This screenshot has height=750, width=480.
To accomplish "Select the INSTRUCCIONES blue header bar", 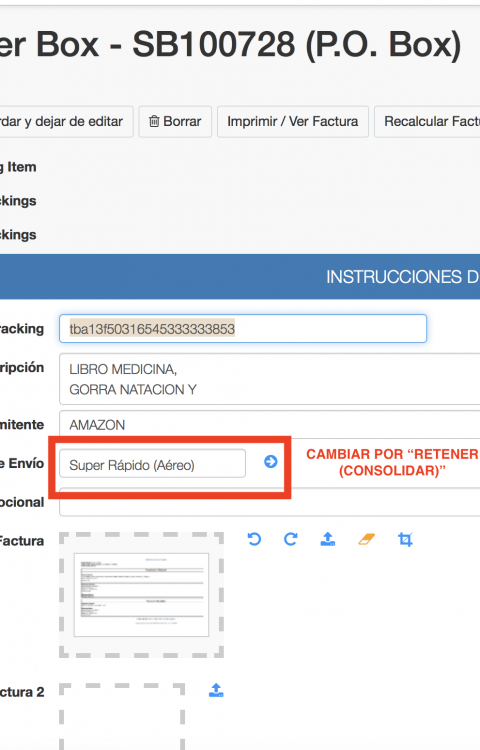I will [240, 276].
